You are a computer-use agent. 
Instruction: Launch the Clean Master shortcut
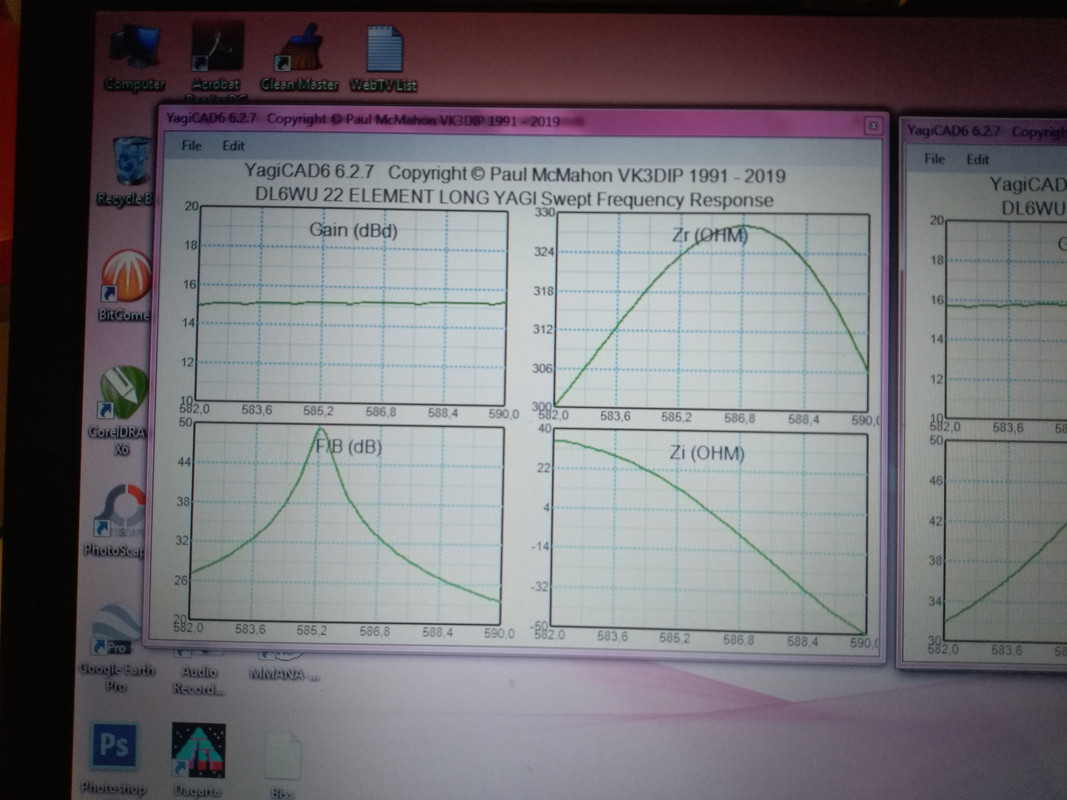pos(299,58)
